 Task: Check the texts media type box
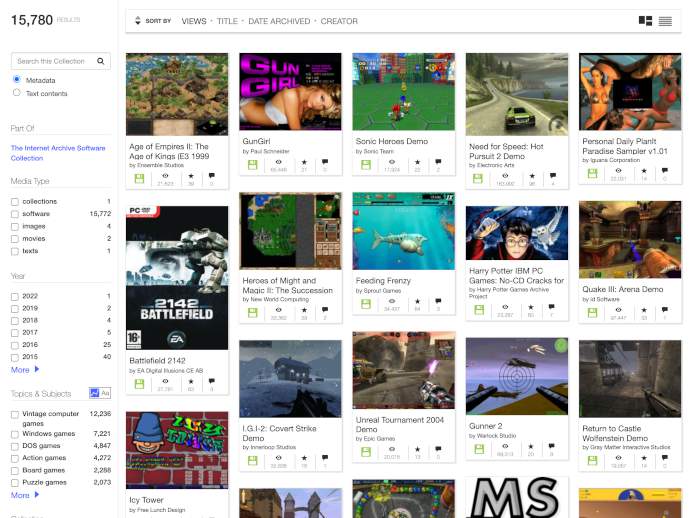pos(15,251)
